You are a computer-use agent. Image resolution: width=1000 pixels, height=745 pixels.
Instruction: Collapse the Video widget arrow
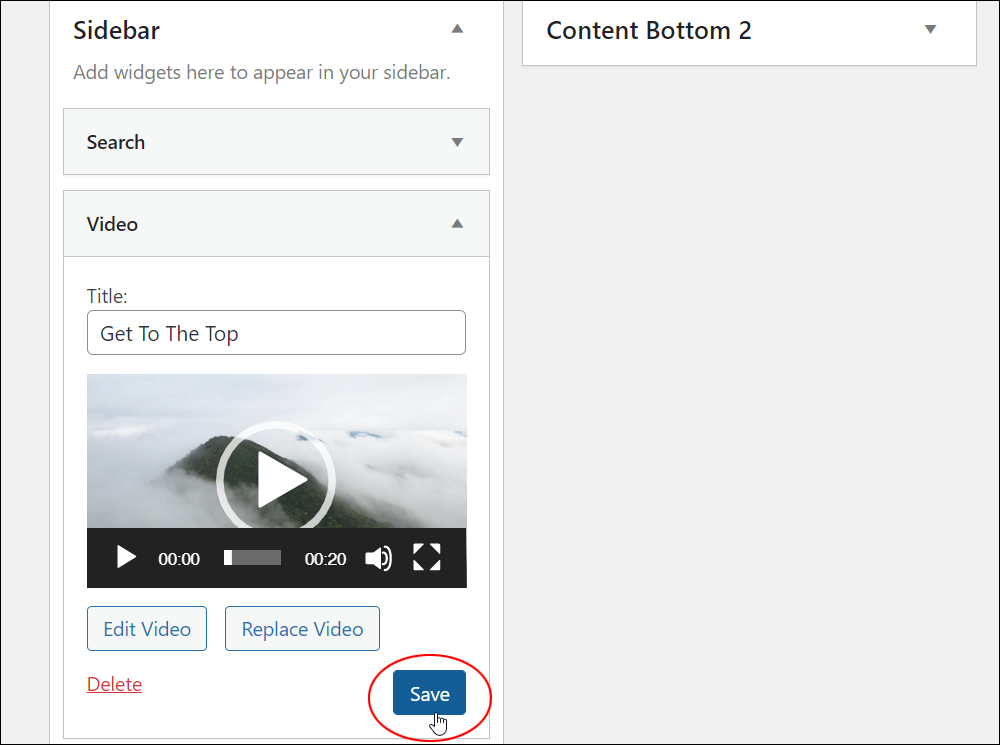click(x=457, y=223)
